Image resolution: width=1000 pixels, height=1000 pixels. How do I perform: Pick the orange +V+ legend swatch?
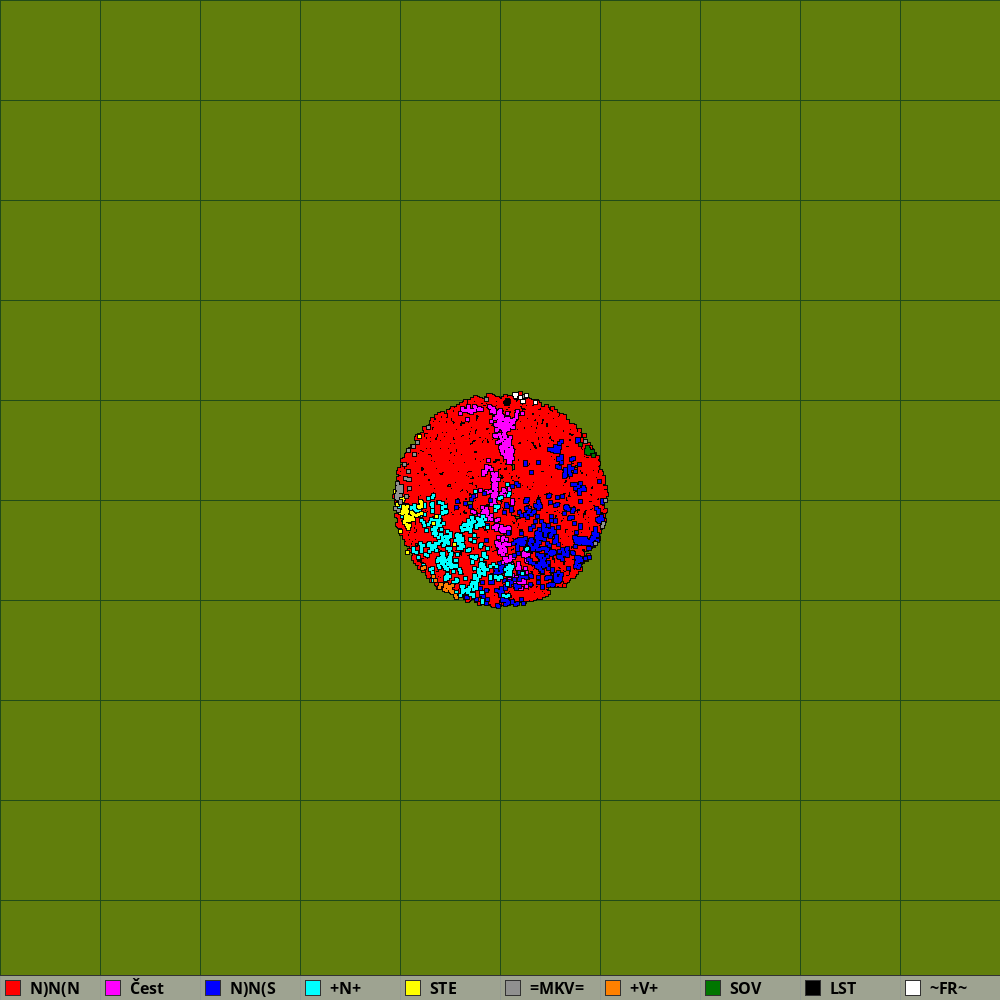click(613, 988)
